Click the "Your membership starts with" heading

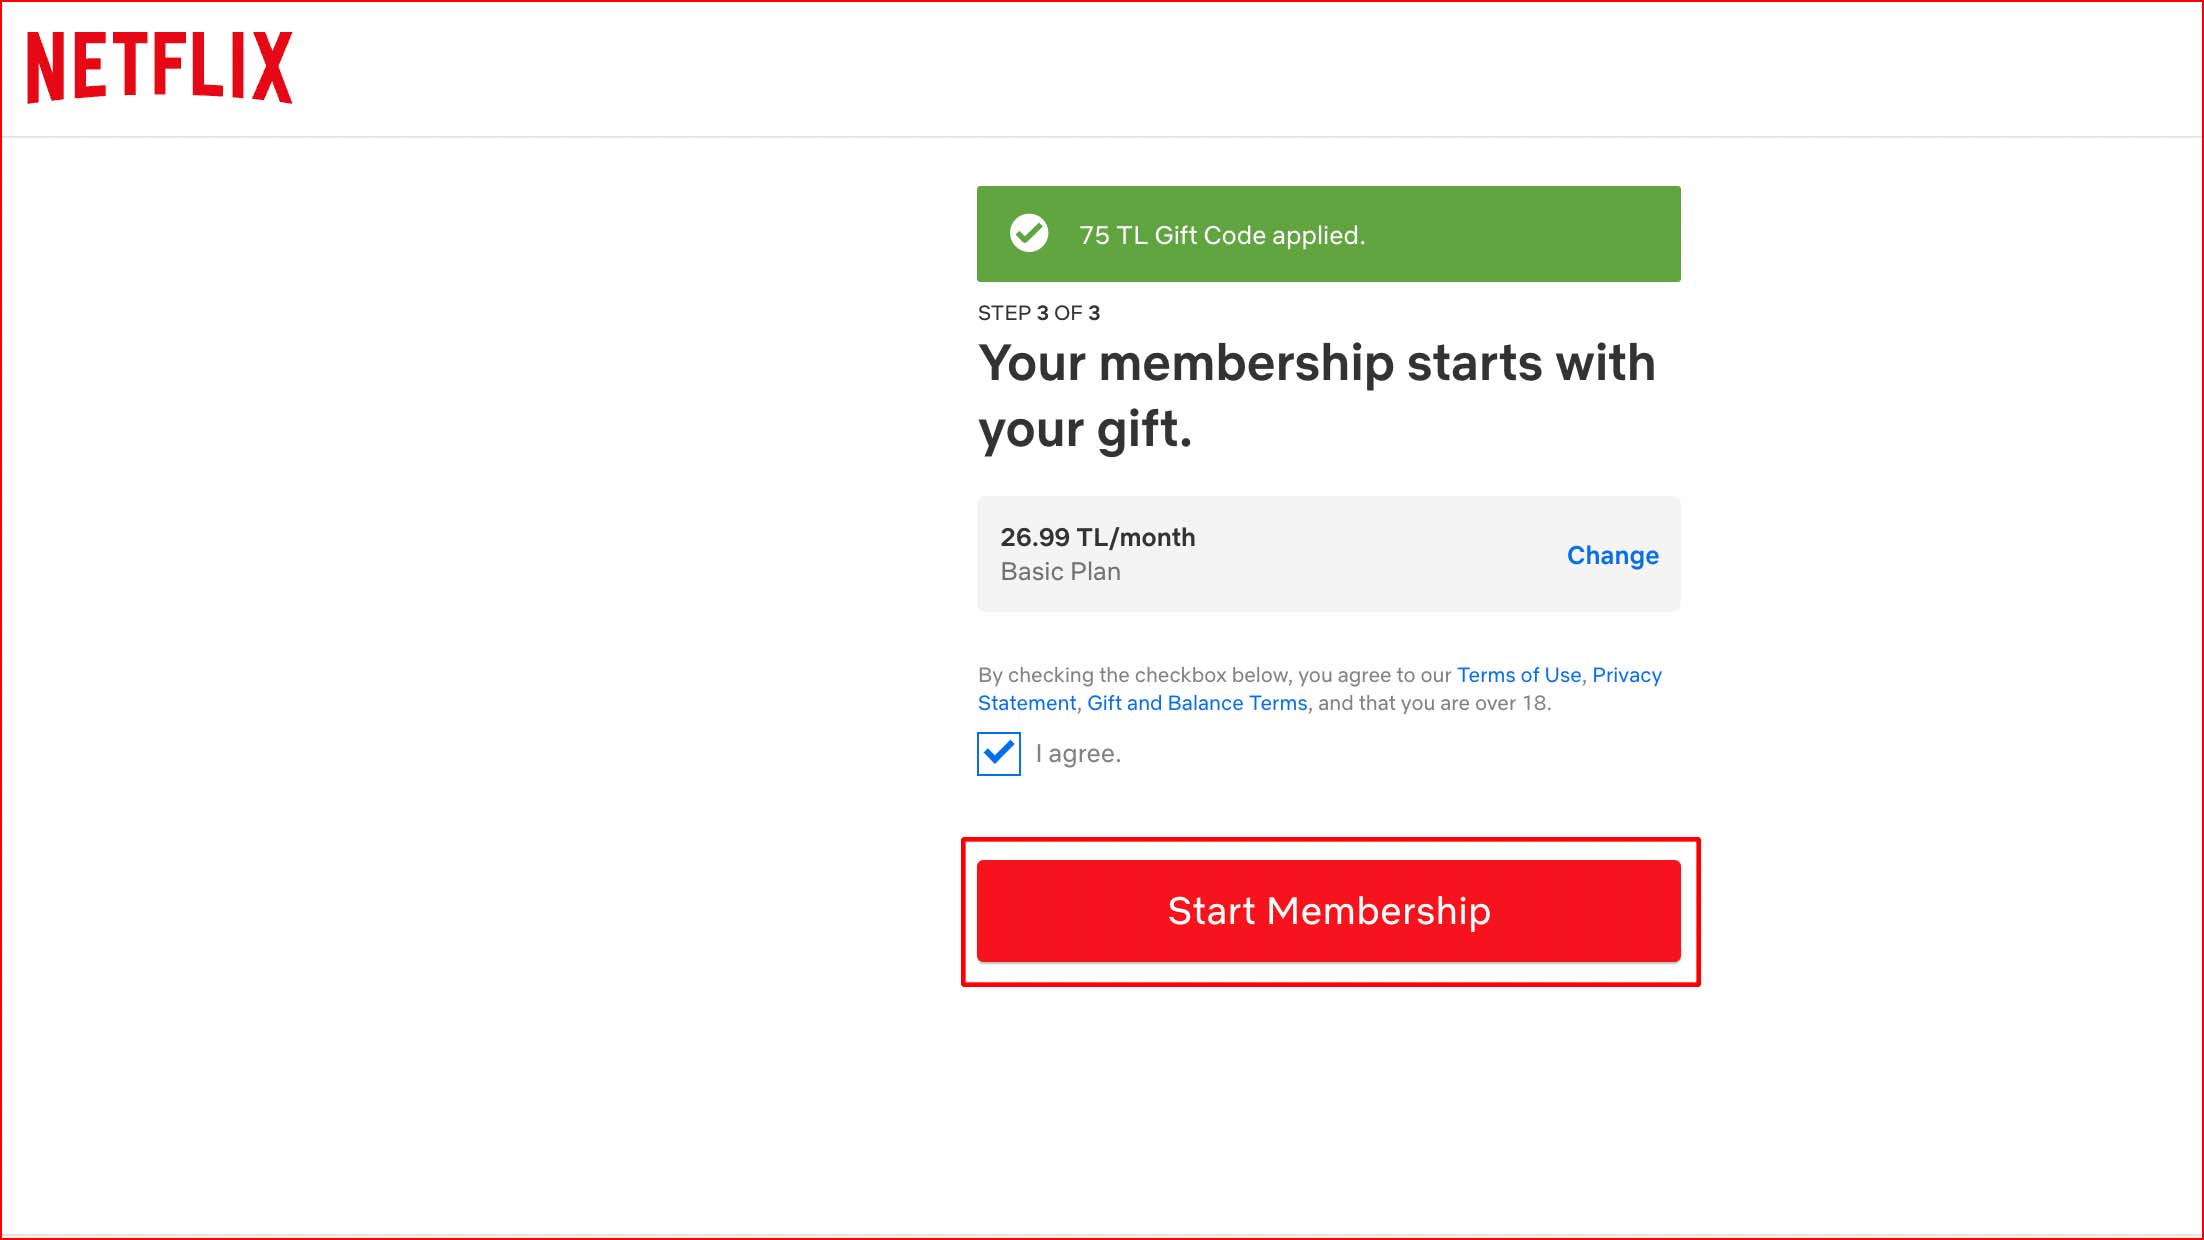pos(1316,363)
